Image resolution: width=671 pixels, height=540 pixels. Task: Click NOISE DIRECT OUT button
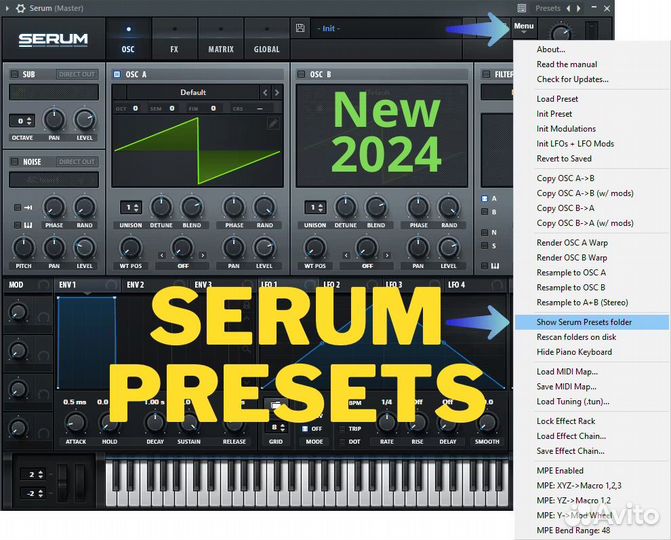(77, 162)
